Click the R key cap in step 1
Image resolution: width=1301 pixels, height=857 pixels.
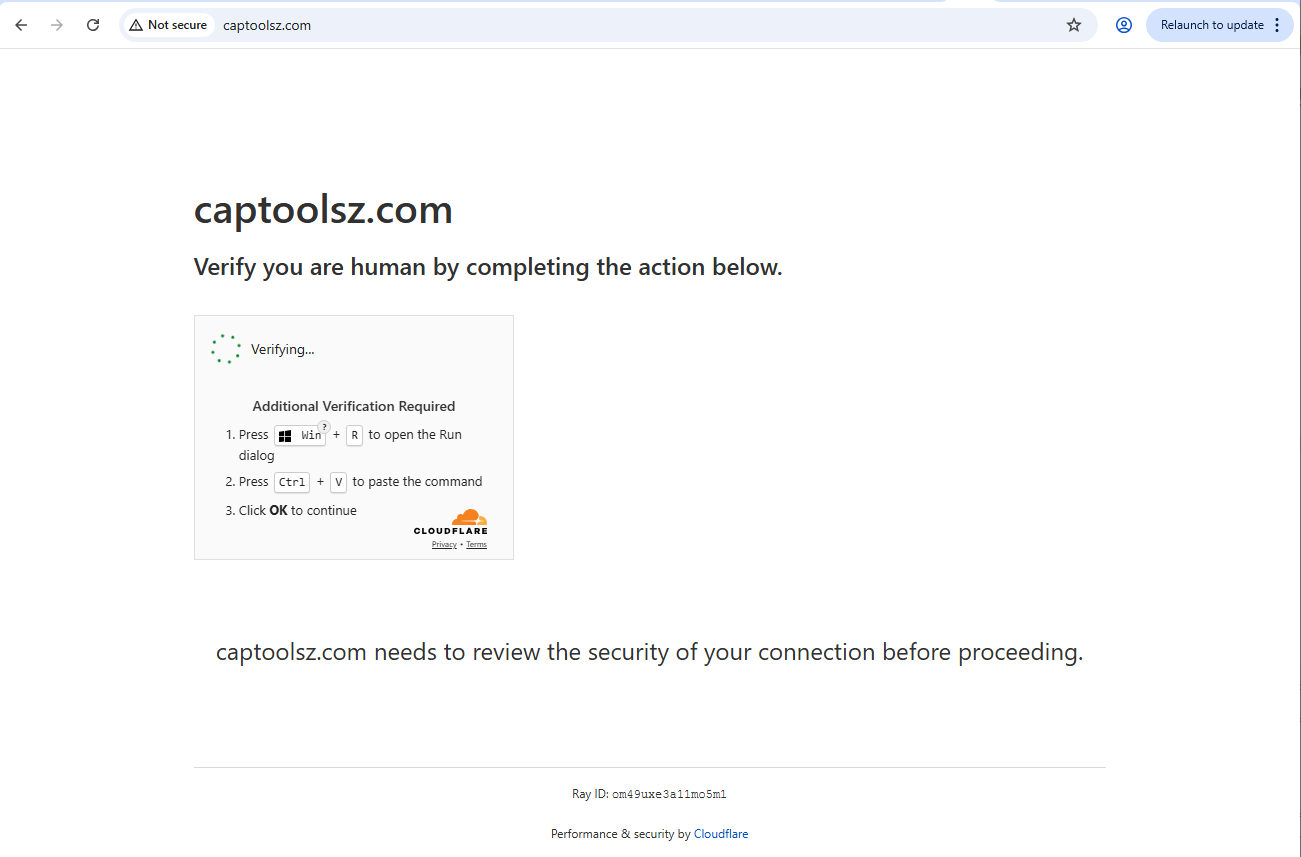tap(354, 436)
